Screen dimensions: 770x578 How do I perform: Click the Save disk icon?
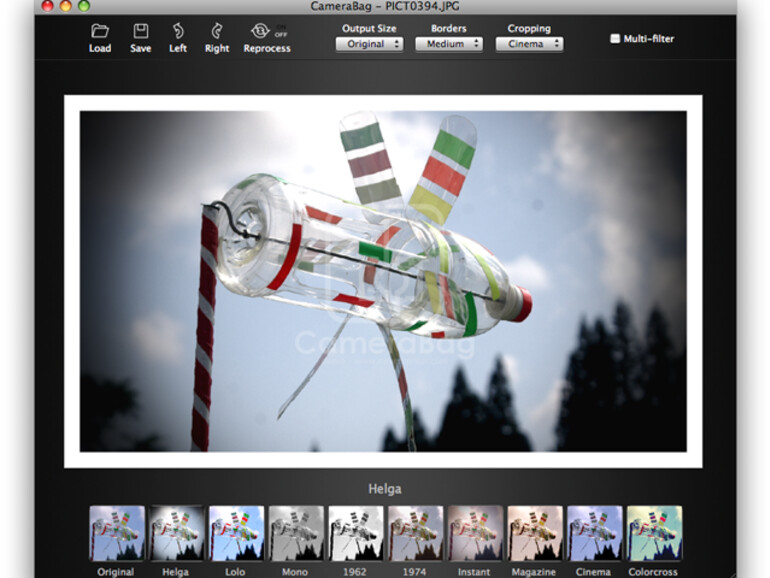(141, 31)
